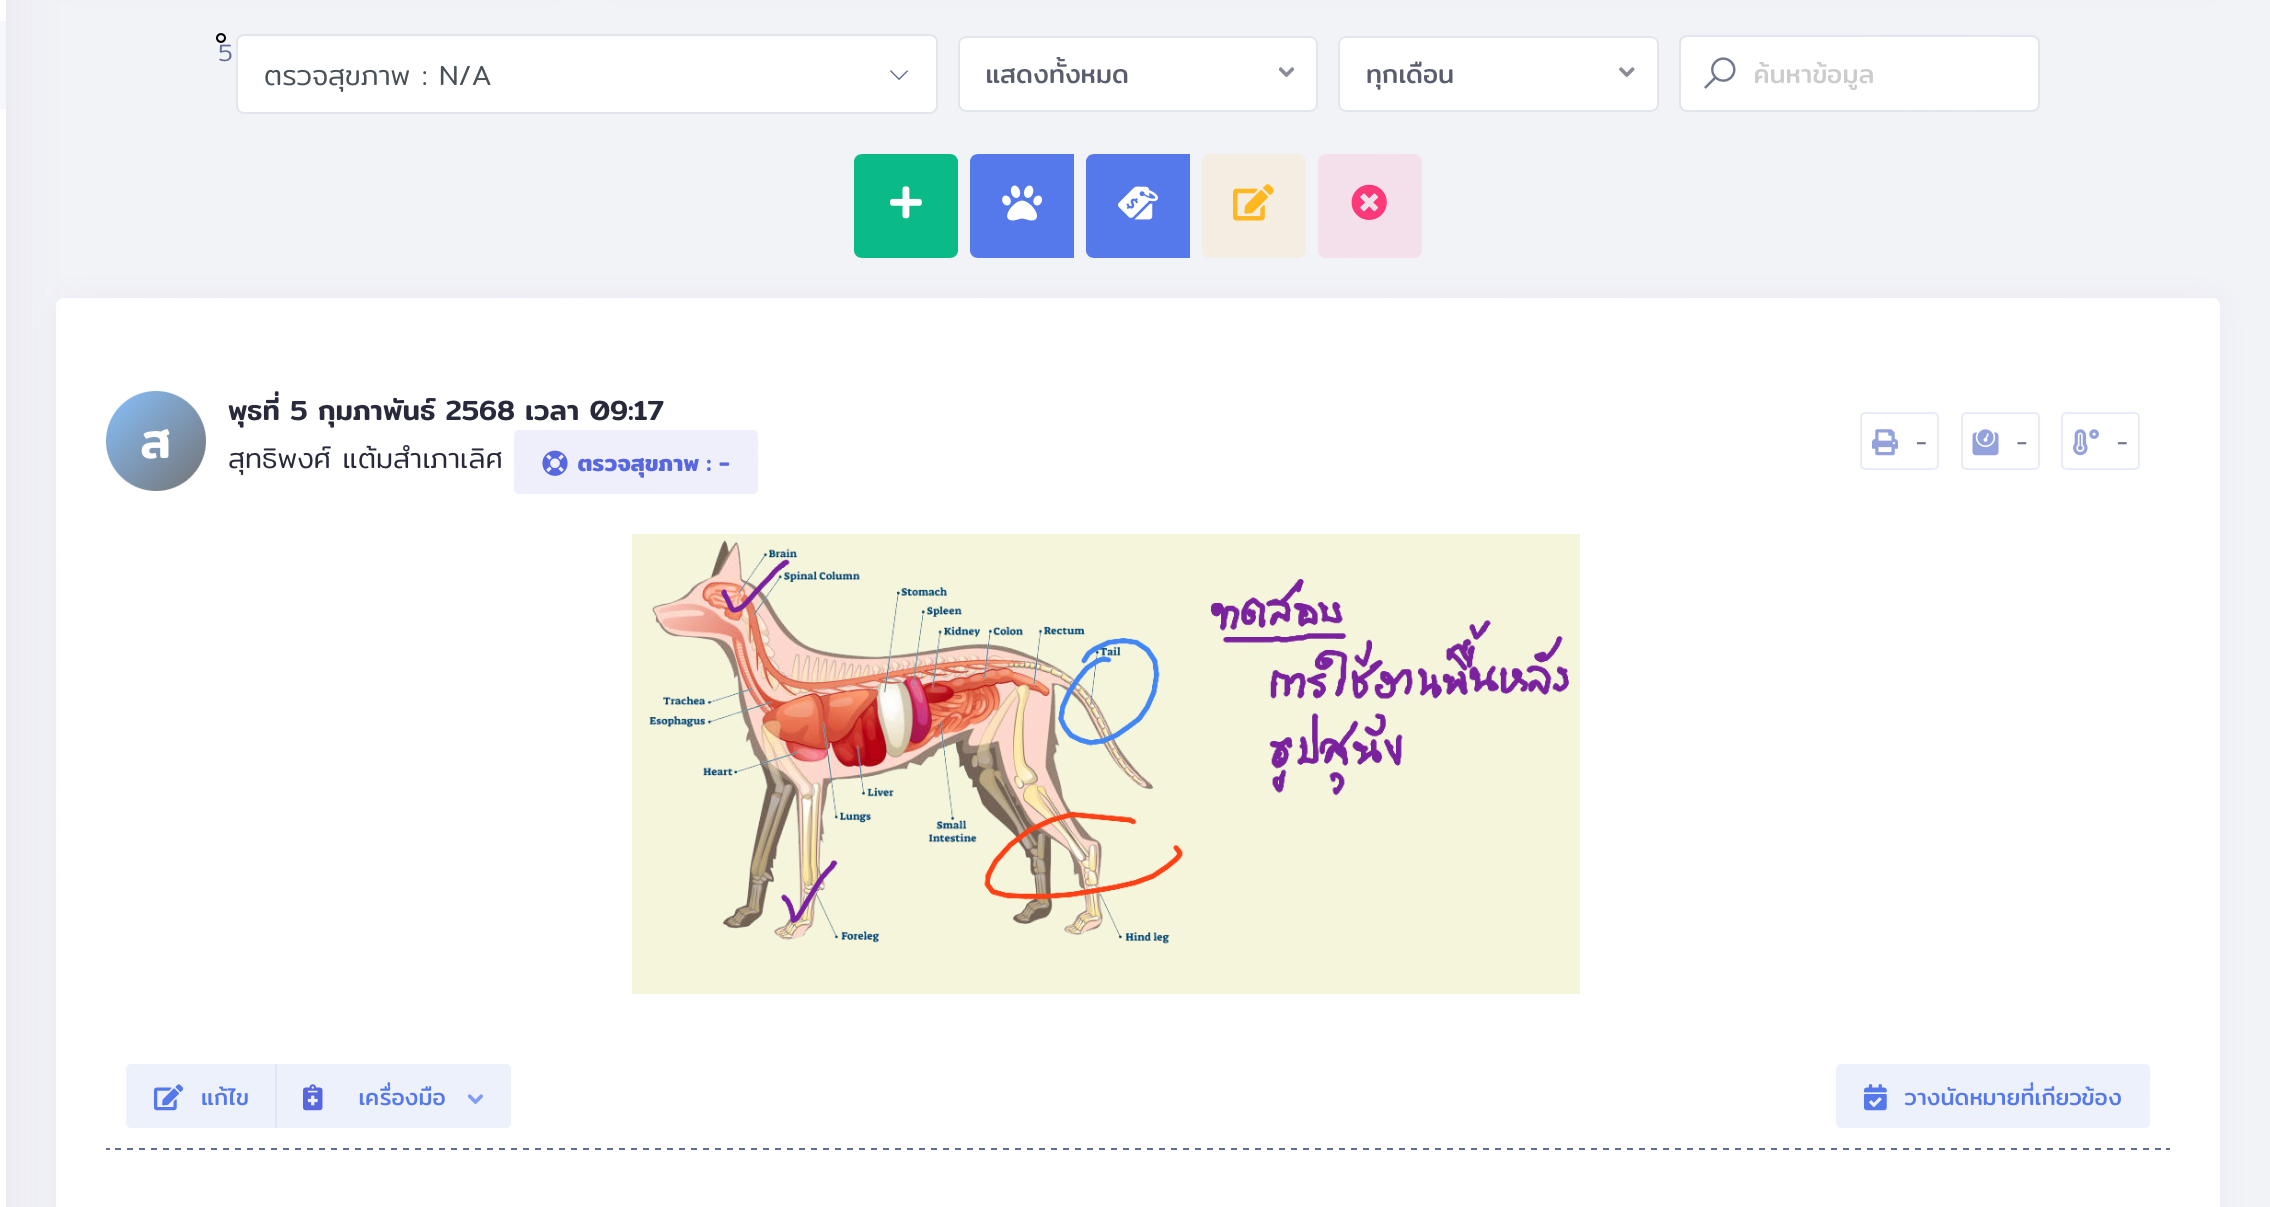Open the annotated dog anatomy image

(1105, 763)
